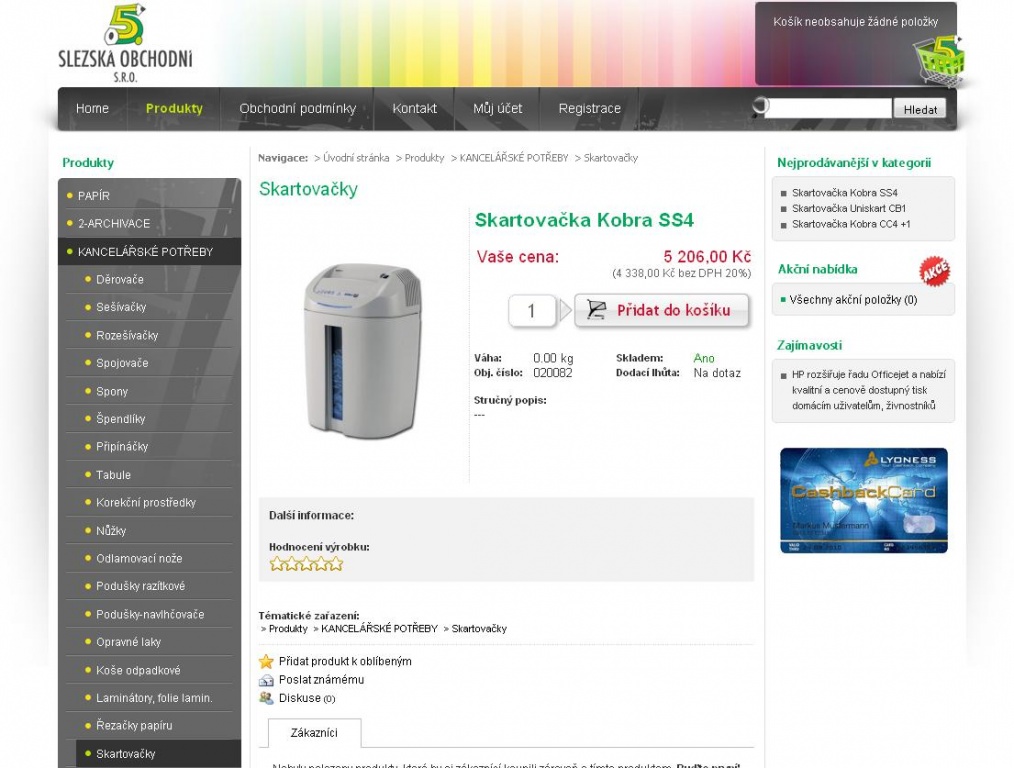Screen dimensions: 1014x768
Task: Open the Kontakt menu item
Action: point(415,109)
